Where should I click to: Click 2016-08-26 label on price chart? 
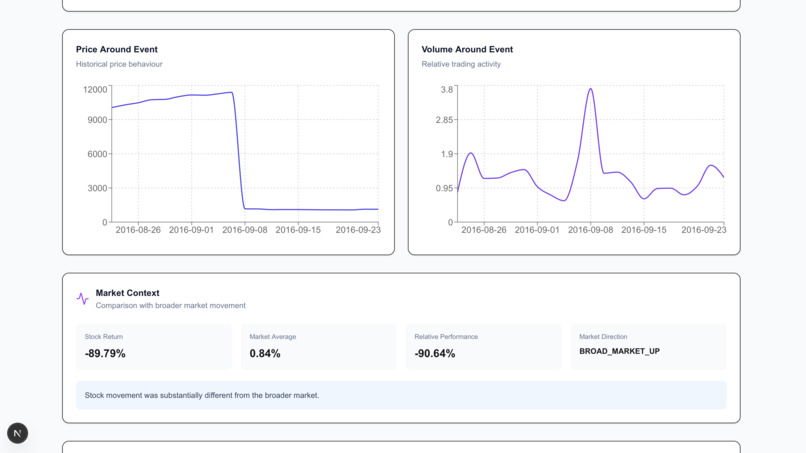point(138,230)
